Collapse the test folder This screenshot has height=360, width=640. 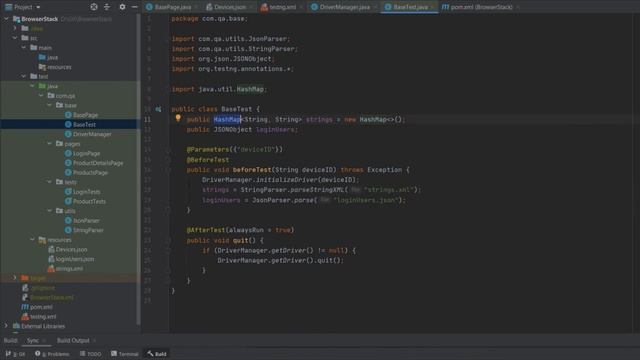tap(24, 76)
